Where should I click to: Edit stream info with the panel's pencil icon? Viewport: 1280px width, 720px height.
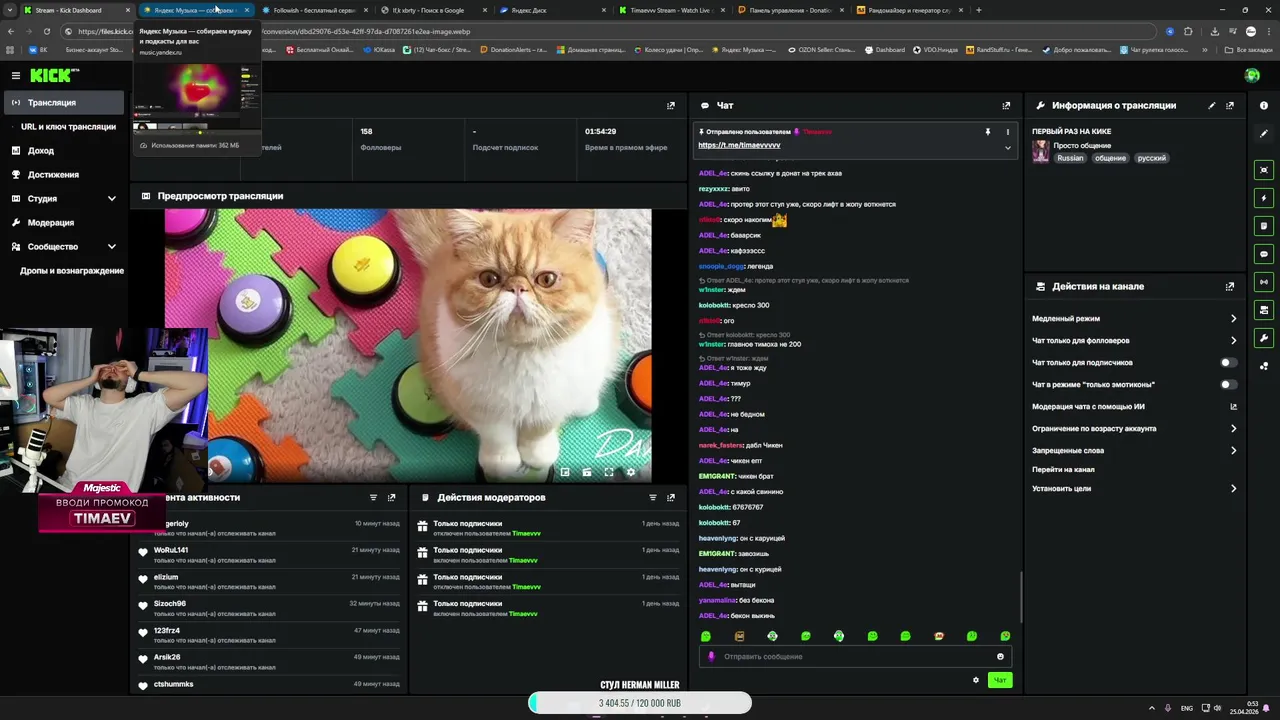(1212, 105)
